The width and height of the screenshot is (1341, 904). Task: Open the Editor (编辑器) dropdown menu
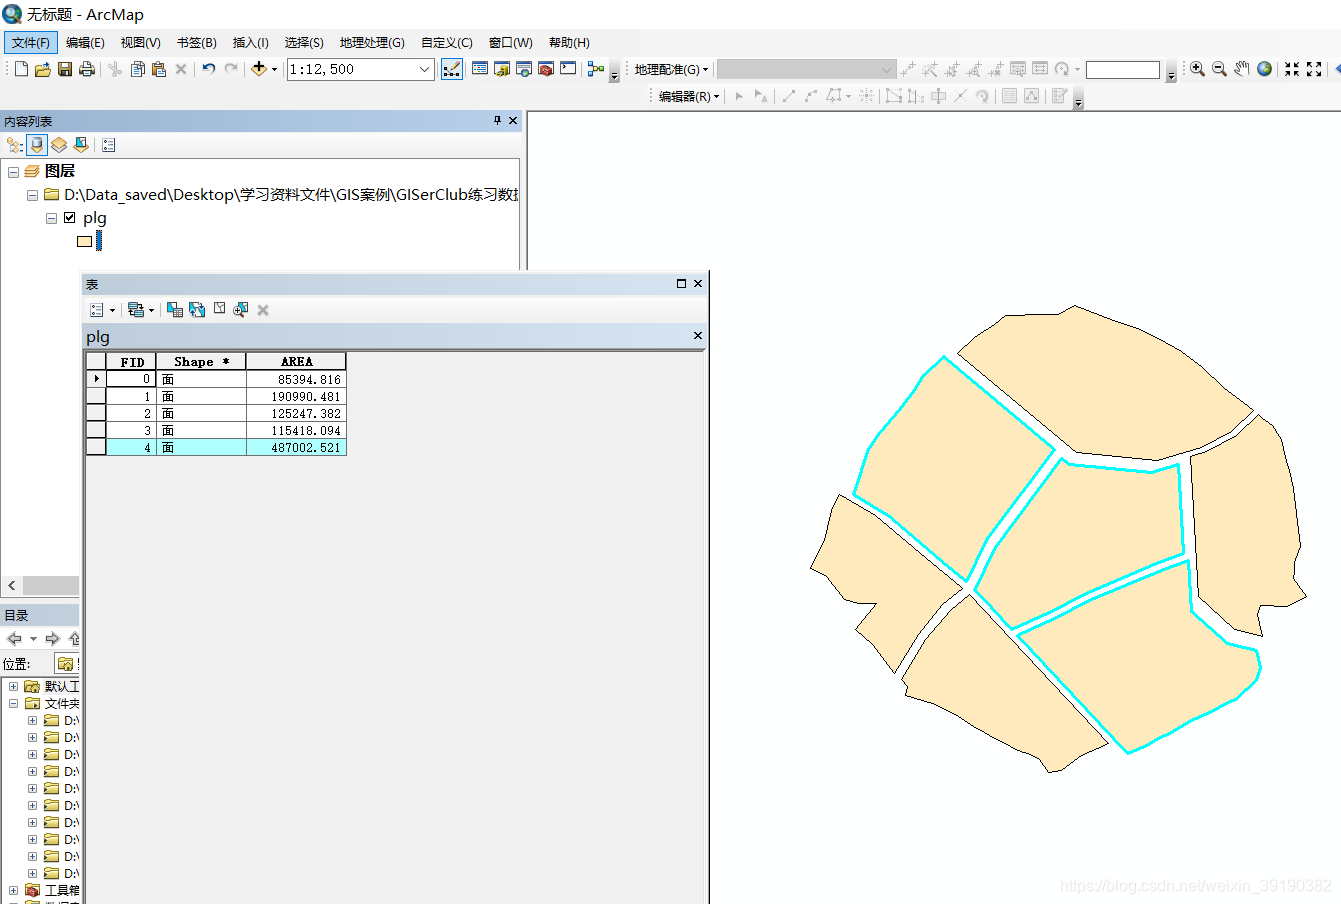click(689, 96)
